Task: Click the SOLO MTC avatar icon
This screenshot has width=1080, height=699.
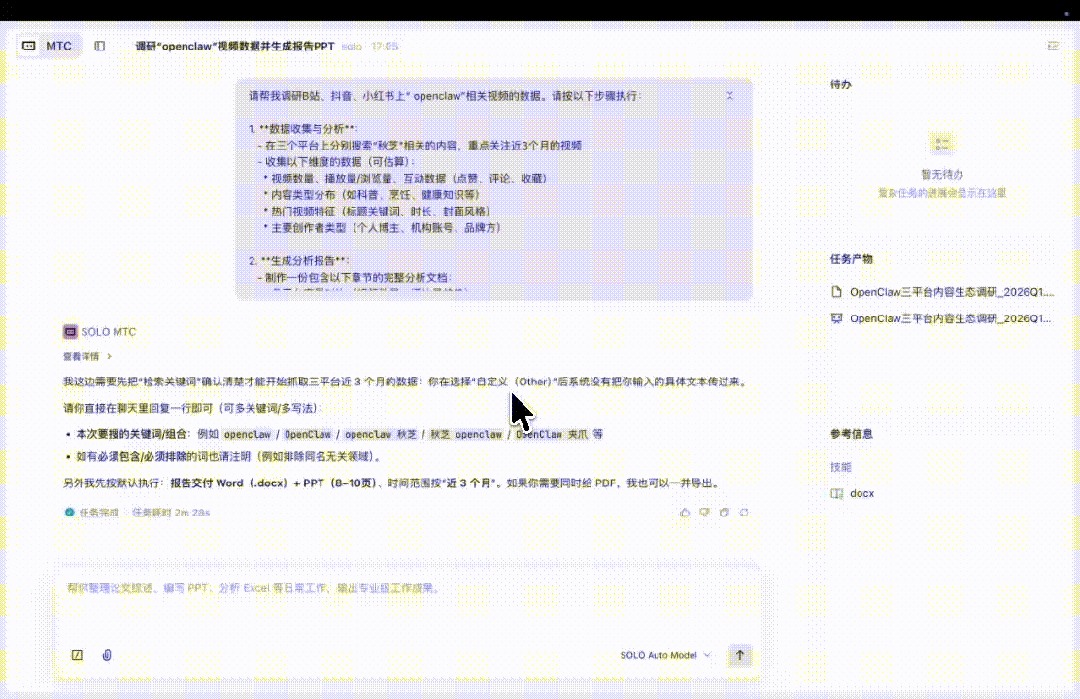Action: coord(69,331)
